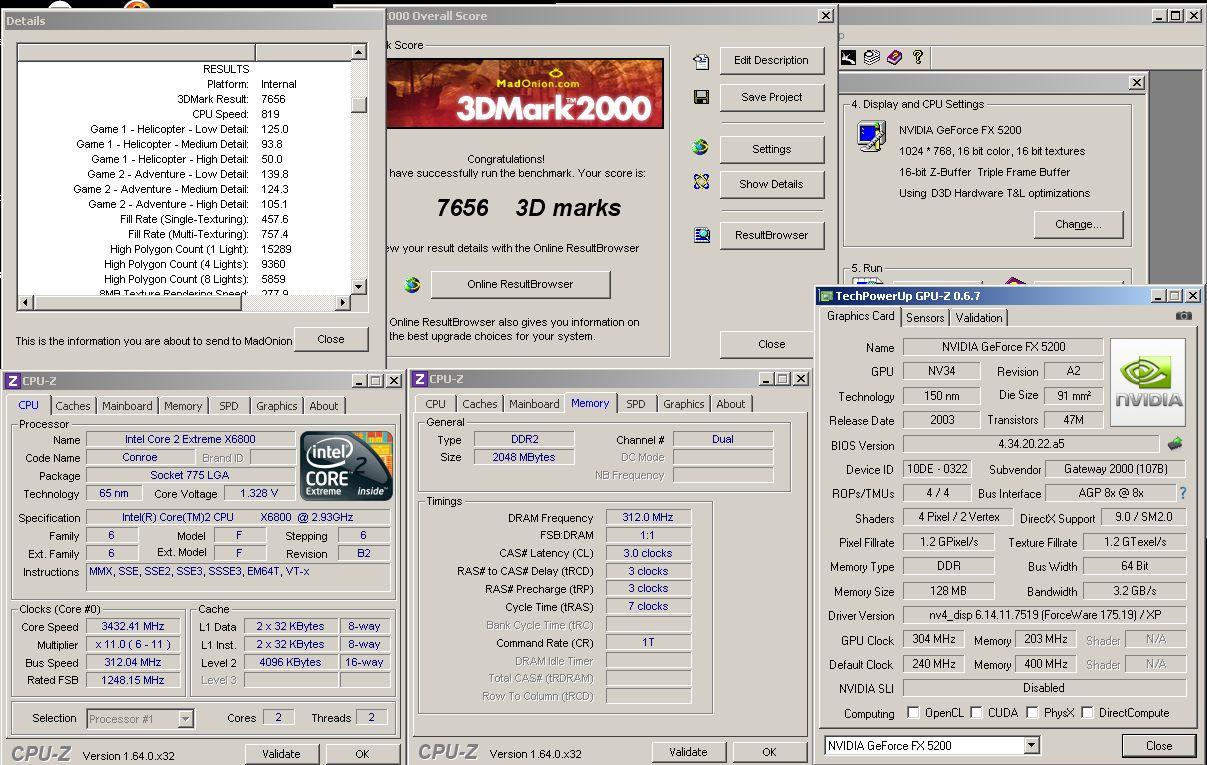Viewport: 1207px width, 765px height.
Task: Open About tab in left CPU-Z window
Action: 324,406
